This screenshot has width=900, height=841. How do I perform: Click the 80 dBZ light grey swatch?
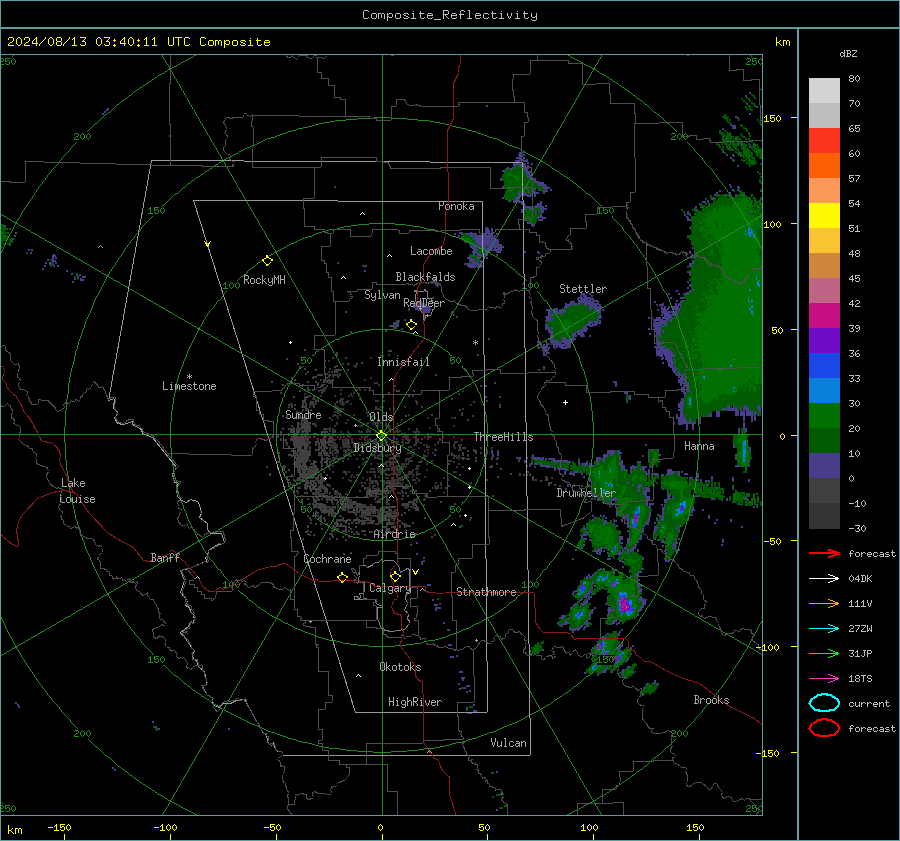click(x=824, y=90)
